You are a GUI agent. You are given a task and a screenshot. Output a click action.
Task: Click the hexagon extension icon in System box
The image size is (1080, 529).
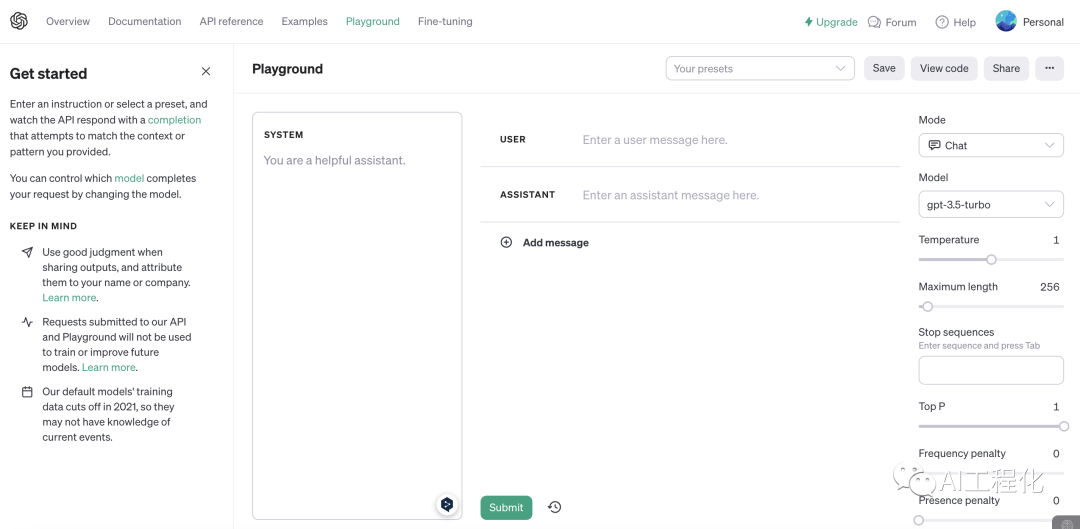point(447,504)
